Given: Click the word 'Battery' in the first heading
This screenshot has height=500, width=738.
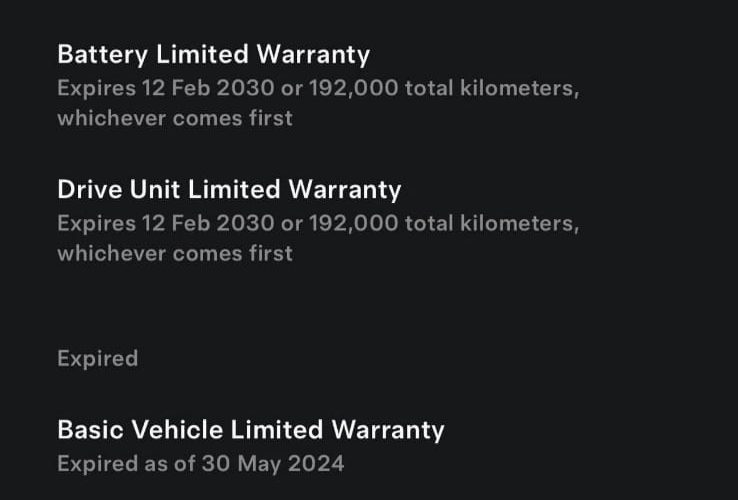Looking at the screenshot, I should click(99, 54).
